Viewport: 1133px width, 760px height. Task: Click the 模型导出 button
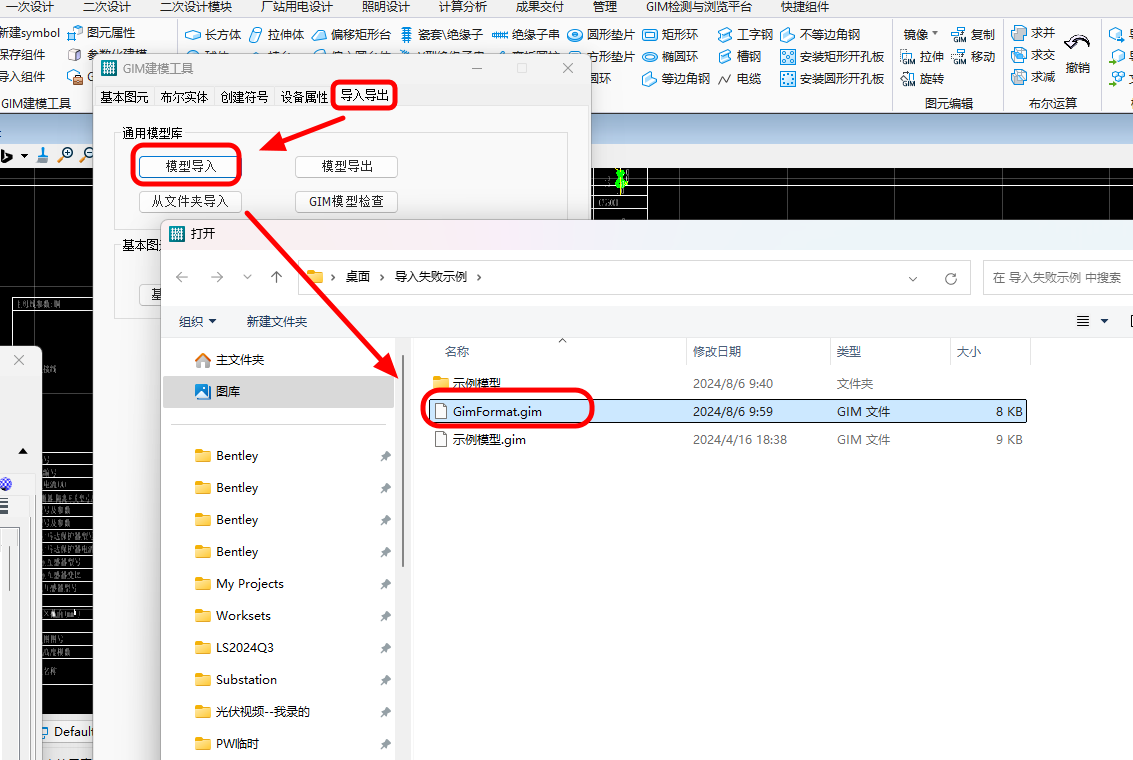click(x=347, y=166)
